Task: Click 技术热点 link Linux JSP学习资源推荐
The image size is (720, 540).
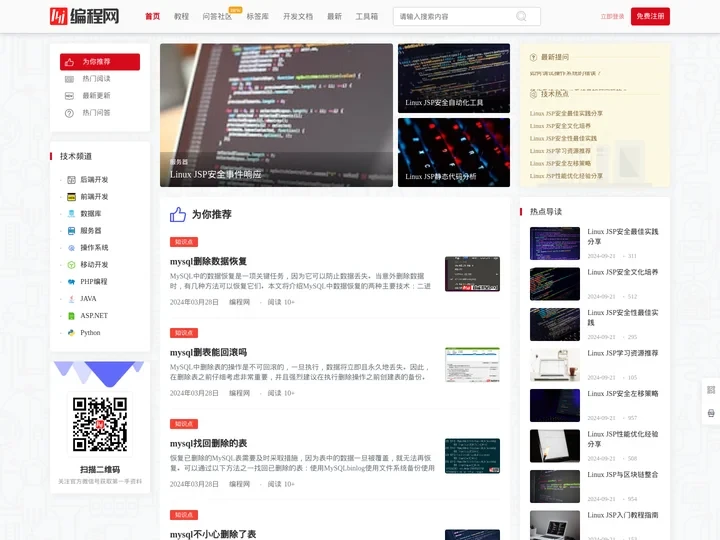Action: 560,151
